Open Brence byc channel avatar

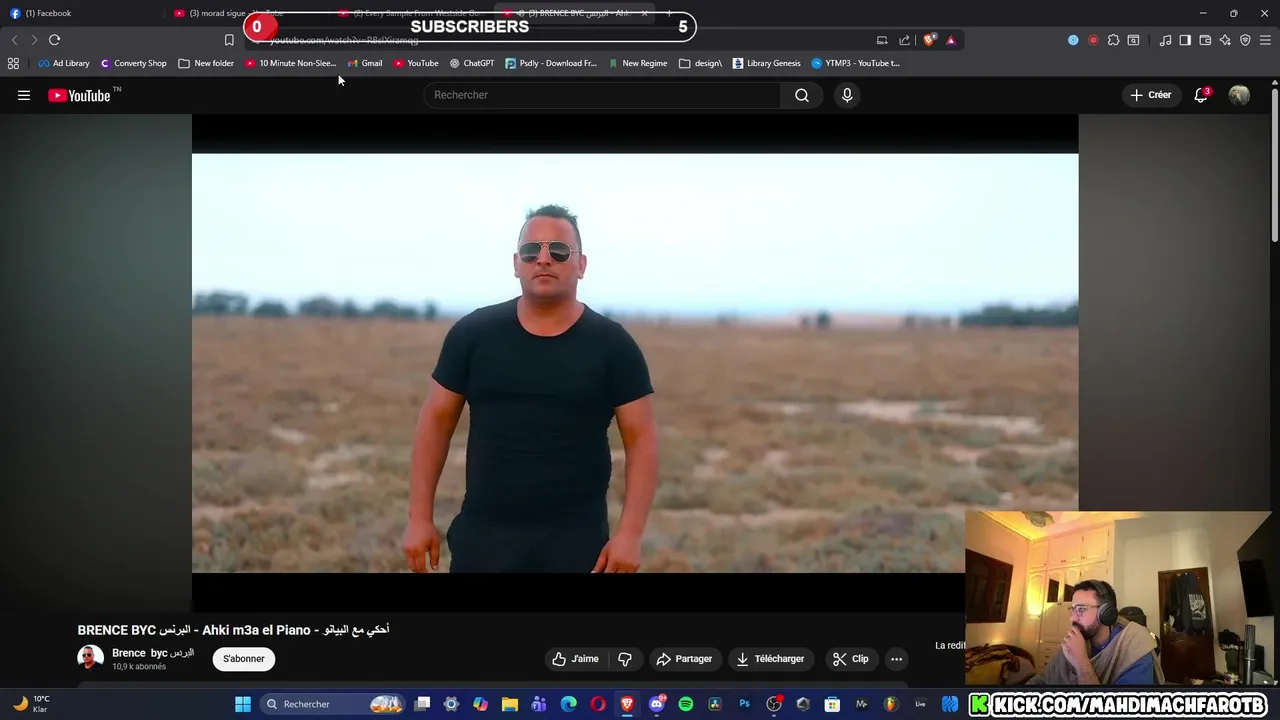(90, 658)
